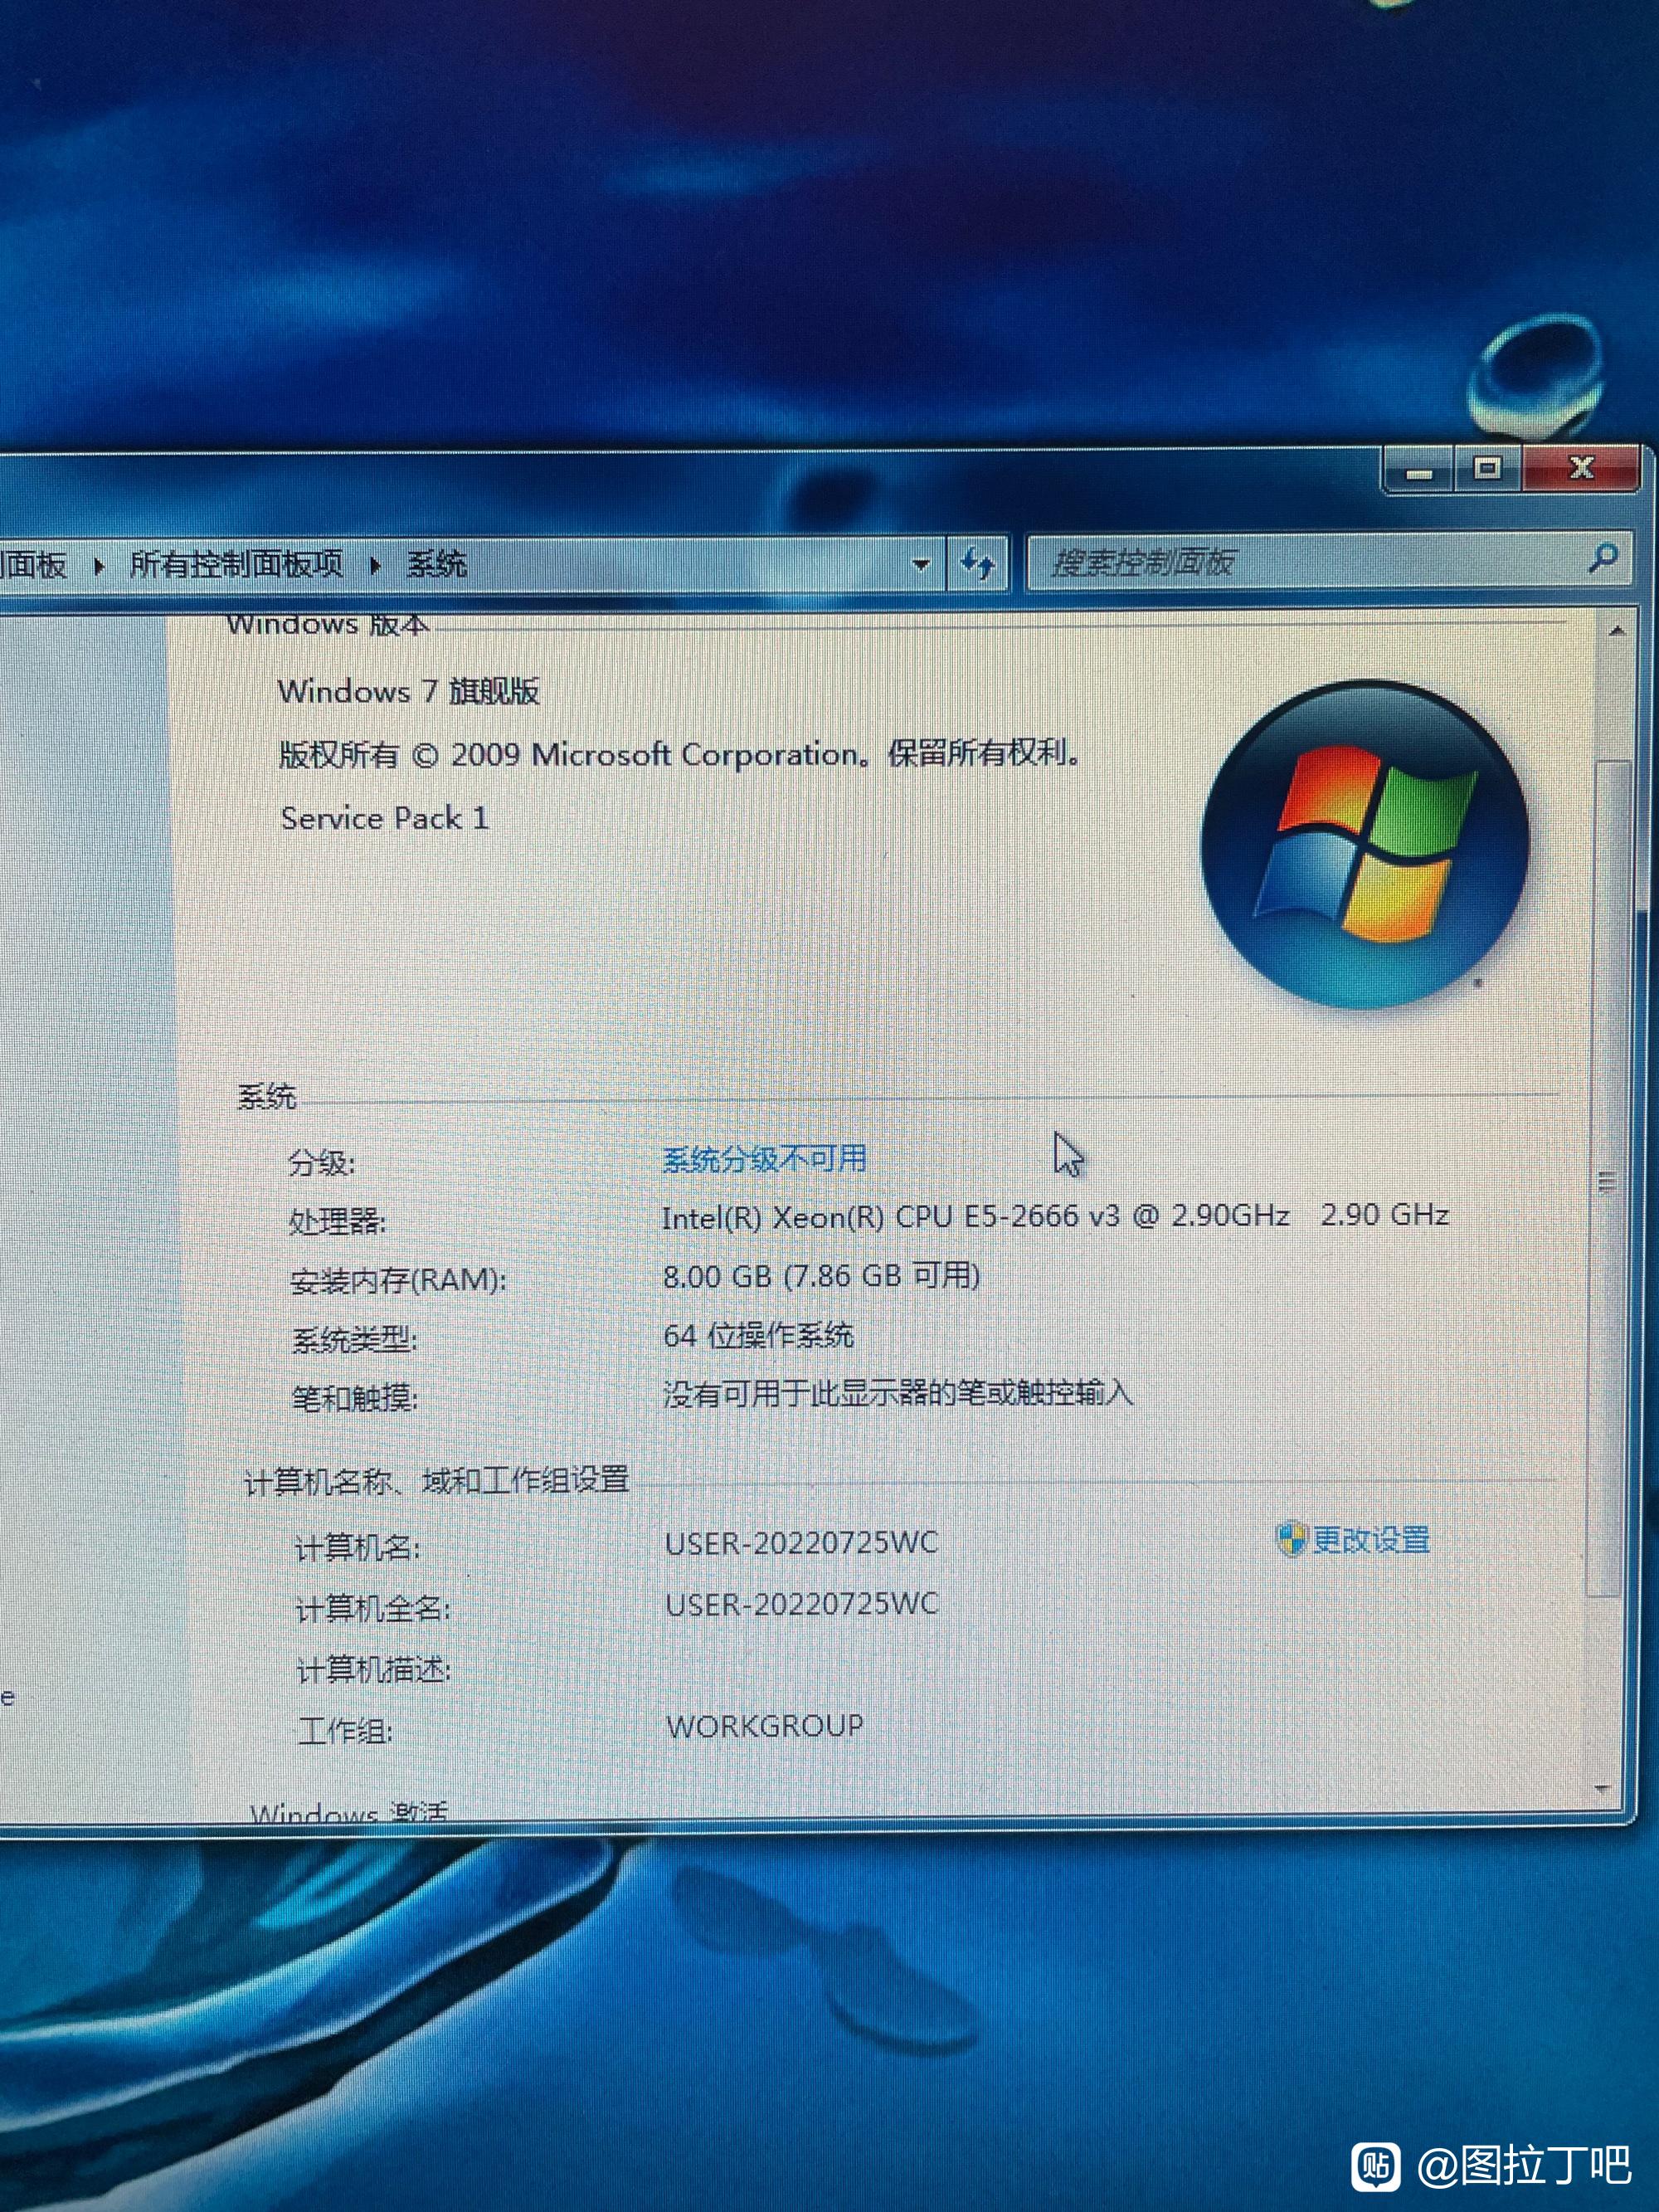Image resolution: width=1659 pixels, height=2212 pixels.
Task: Click the refresh icon beside address bar
Action: [x=976, y=563]
